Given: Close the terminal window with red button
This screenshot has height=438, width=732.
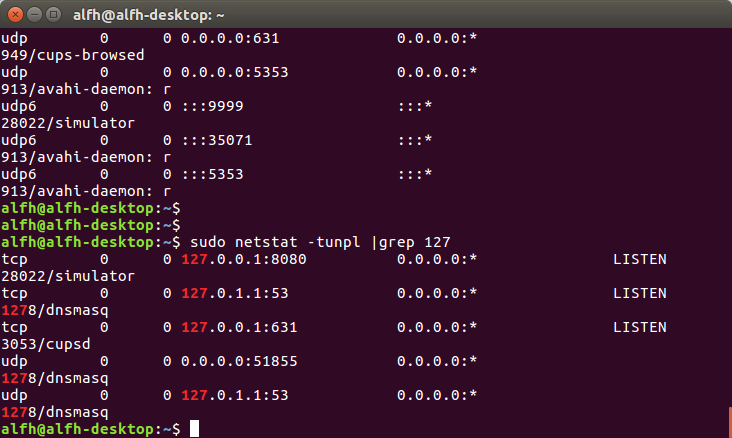Looking at the screenshot, I should pyautogui.click(x=15, y=15).
